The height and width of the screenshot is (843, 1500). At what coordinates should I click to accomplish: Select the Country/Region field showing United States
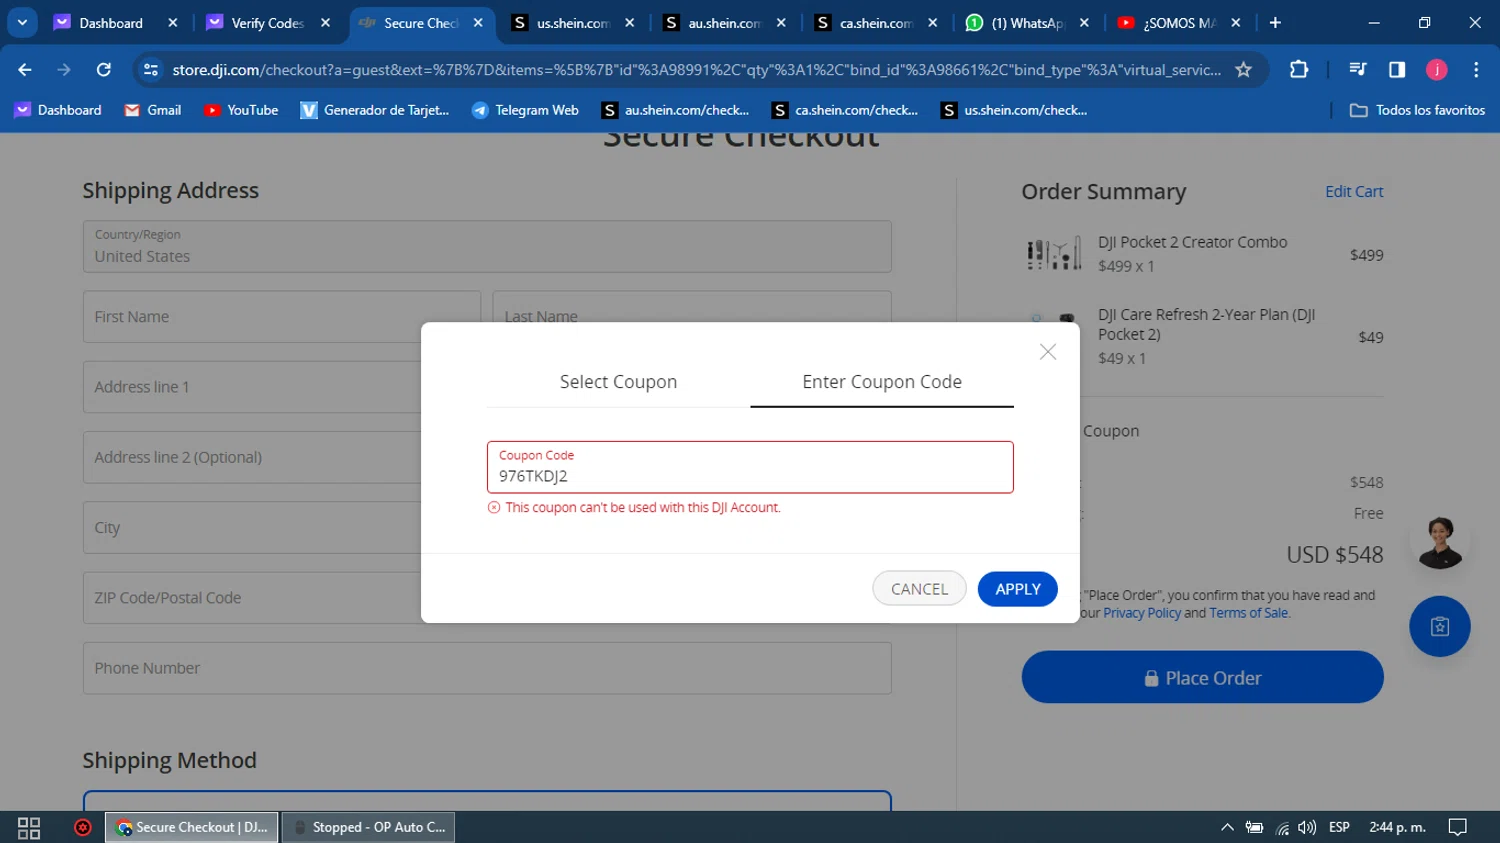487,246
